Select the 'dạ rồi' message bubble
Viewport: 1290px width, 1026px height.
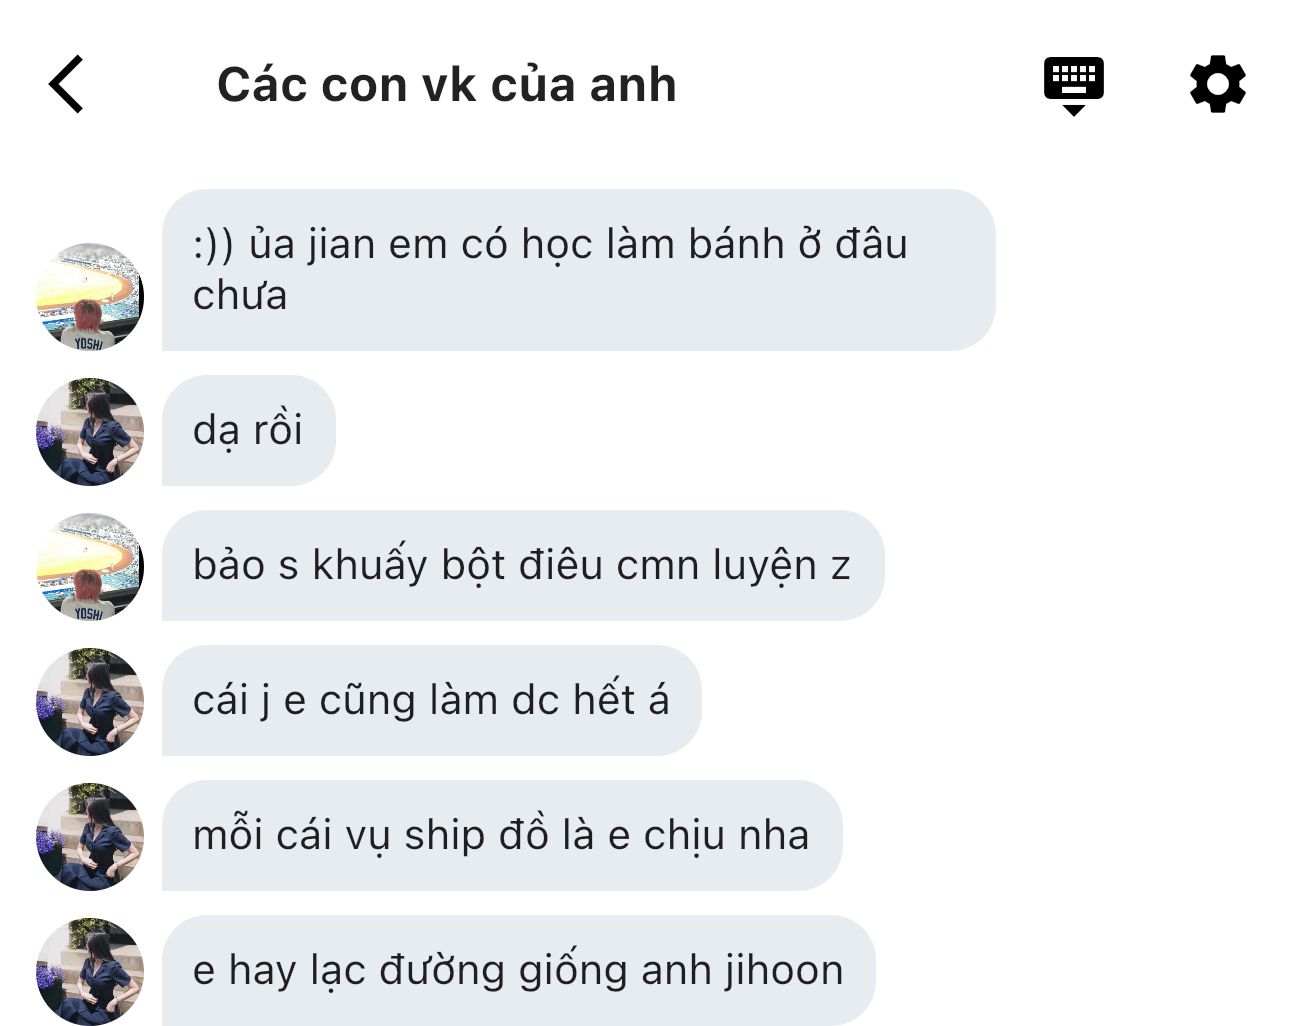248,431
